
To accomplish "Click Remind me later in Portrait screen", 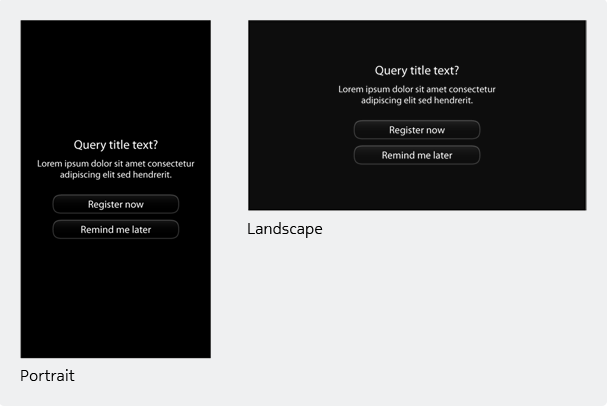I will pyautogui.click(x=116, y=229).
